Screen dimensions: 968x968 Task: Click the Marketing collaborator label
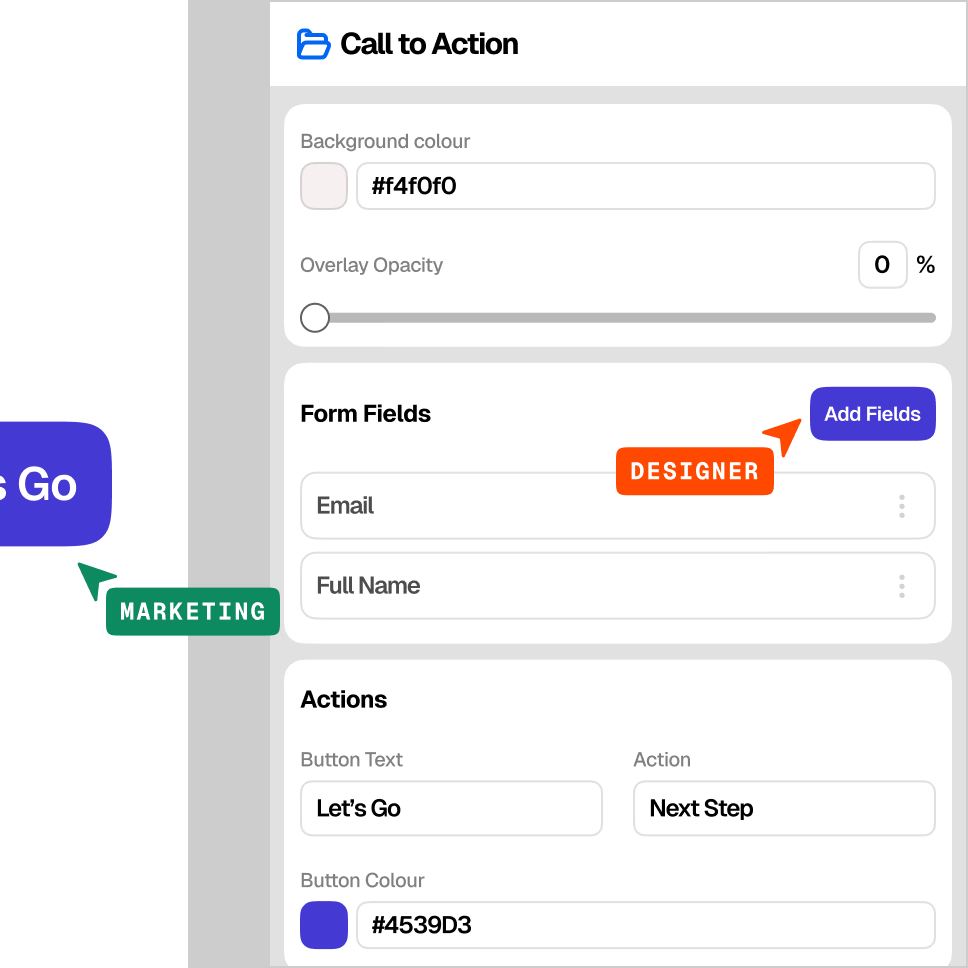[192, 611]
